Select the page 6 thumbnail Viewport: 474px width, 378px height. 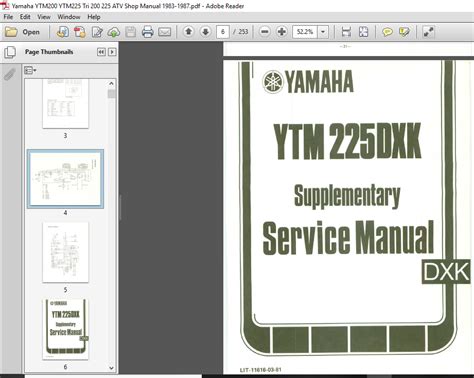point(65,329)
